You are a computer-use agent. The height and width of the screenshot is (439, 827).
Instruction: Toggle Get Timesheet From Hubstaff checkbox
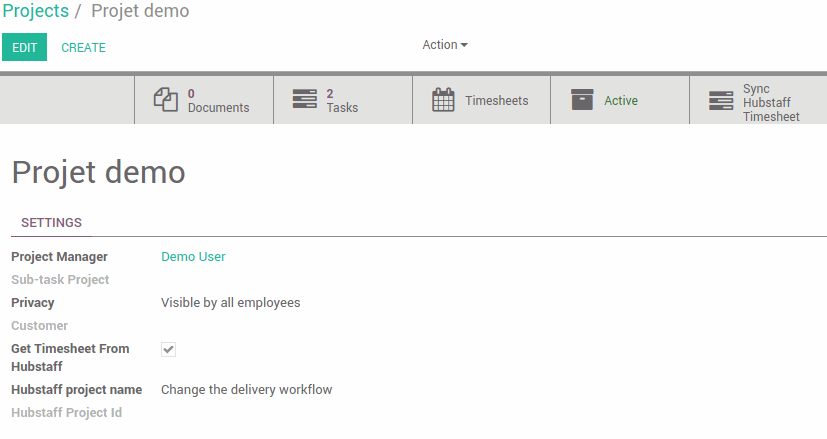point(168,349)
